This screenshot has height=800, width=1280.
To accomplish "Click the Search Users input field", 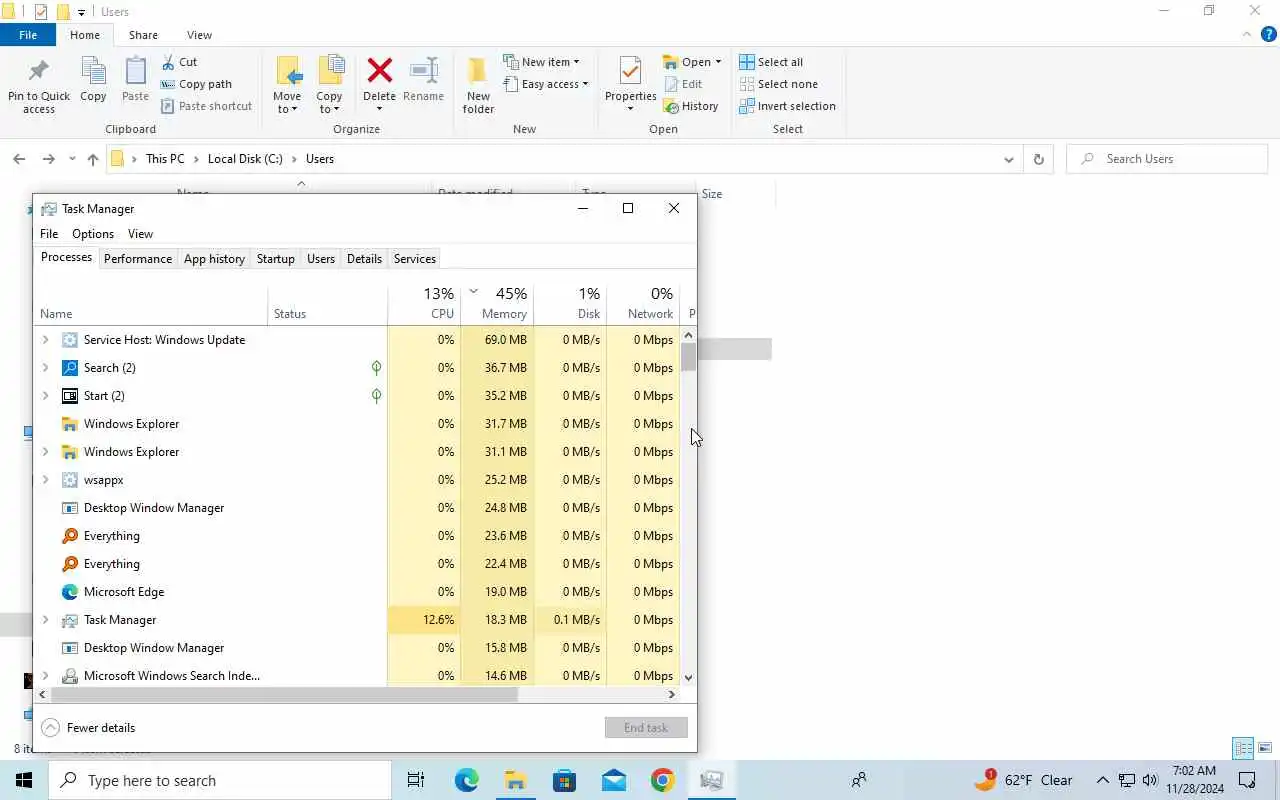I will [x=1167, y=159].
